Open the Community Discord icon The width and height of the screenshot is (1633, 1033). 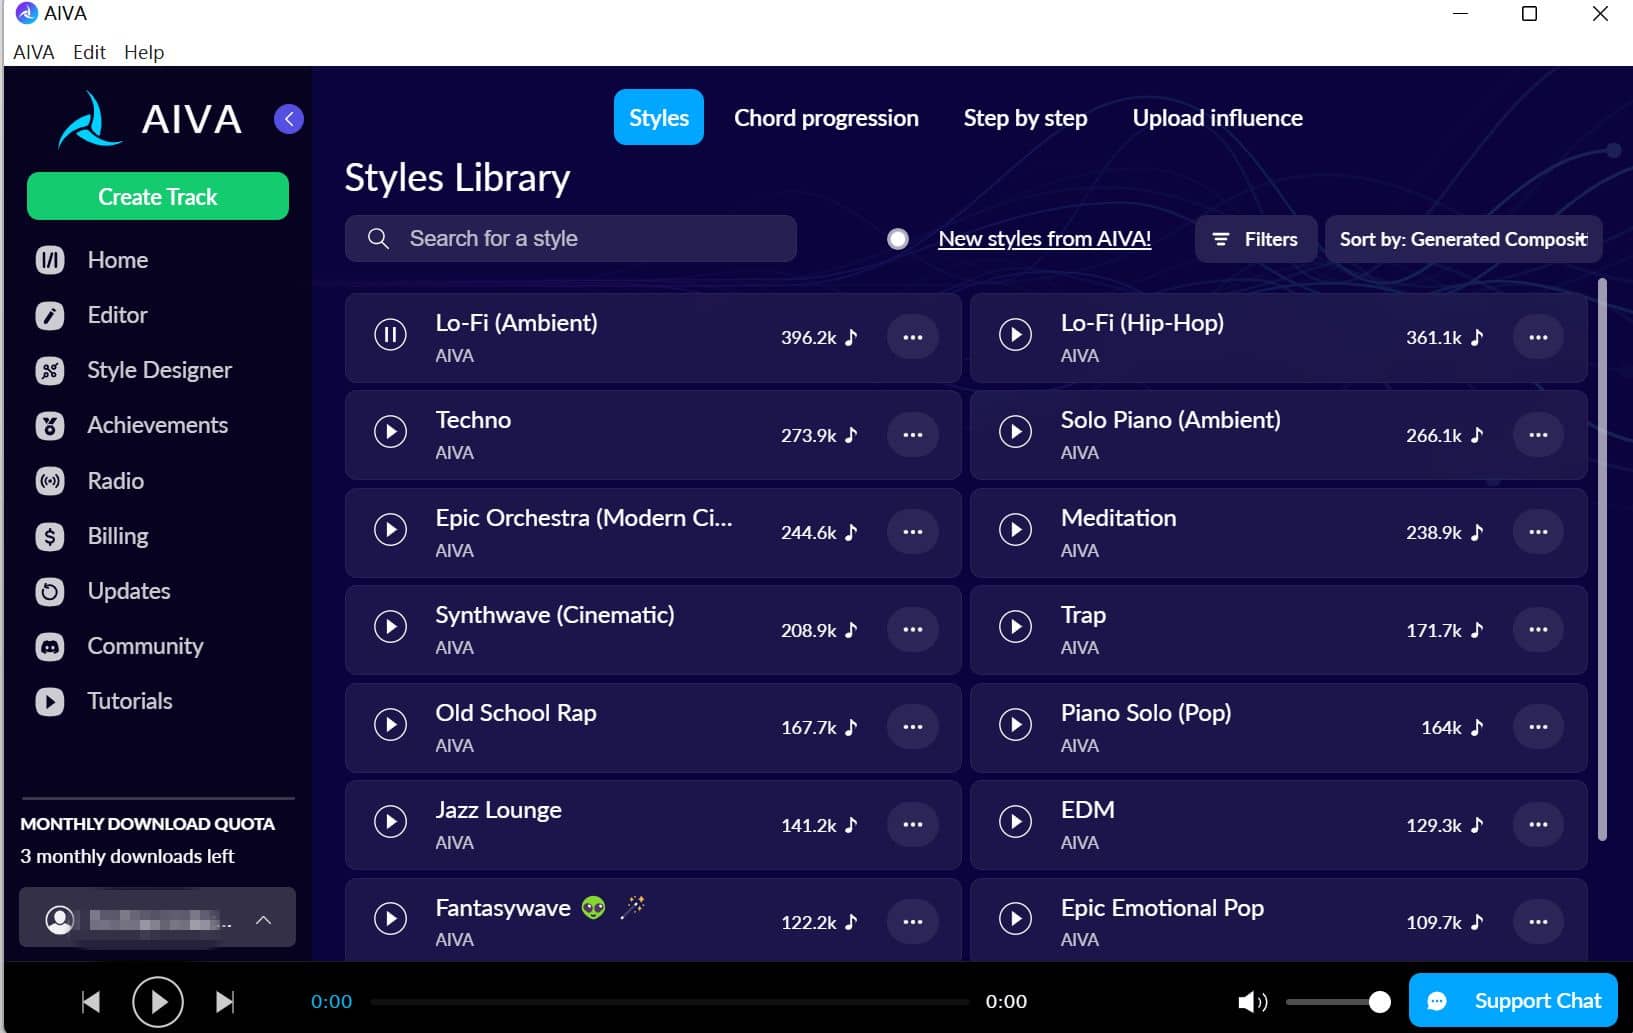point(49,647)
